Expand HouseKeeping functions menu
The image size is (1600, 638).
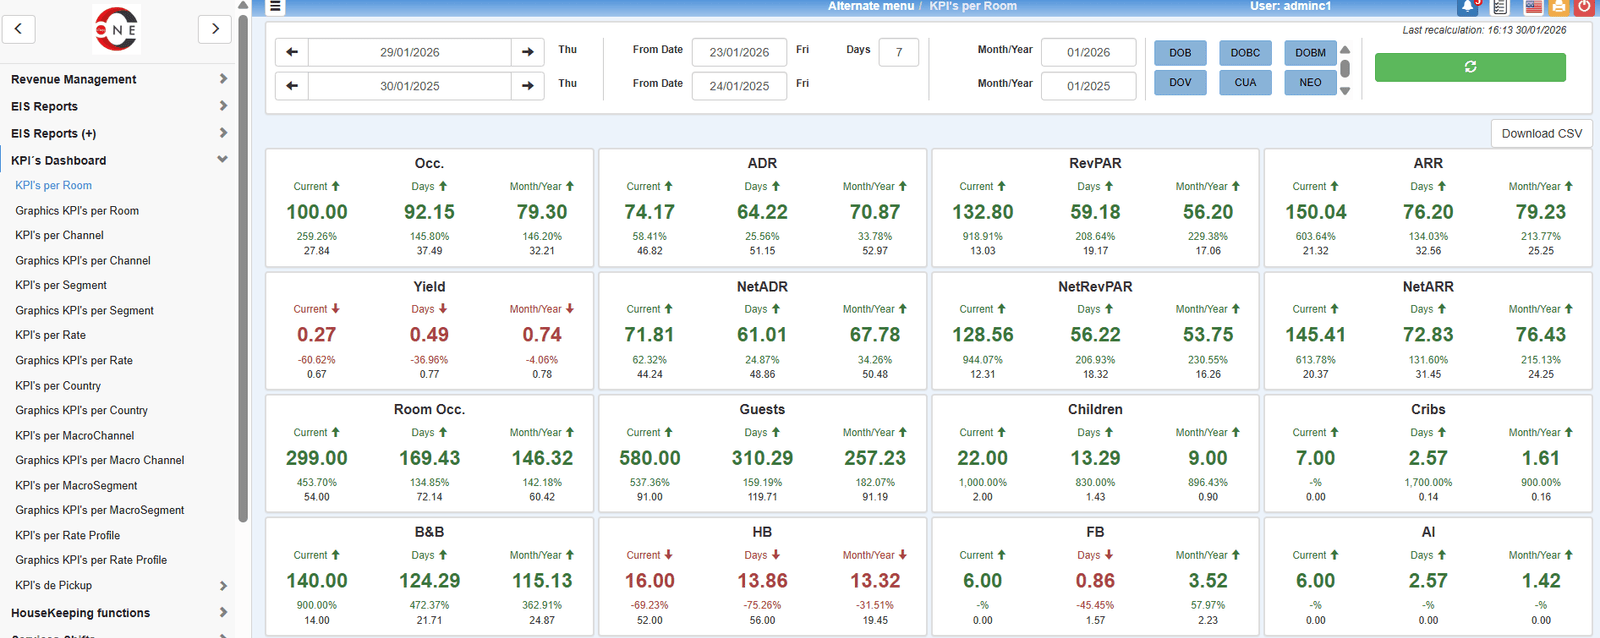(x=118, y=613)
